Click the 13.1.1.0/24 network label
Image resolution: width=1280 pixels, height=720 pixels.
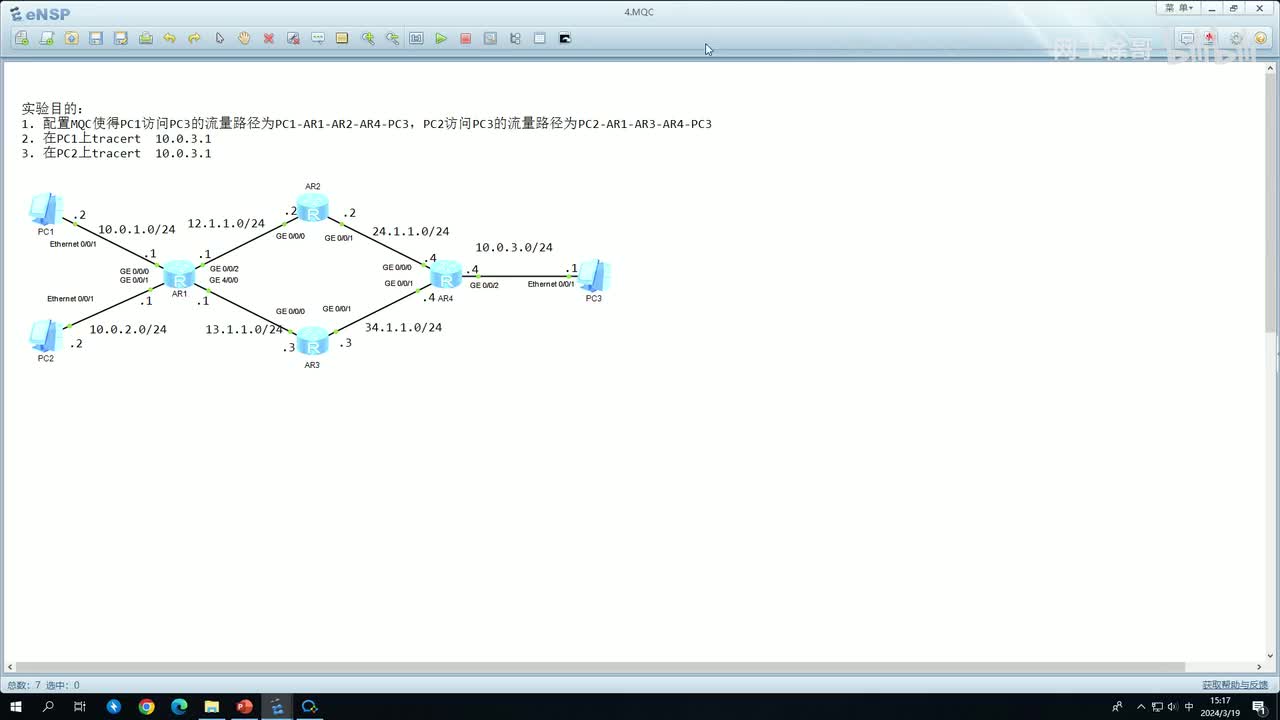[244, 330]
